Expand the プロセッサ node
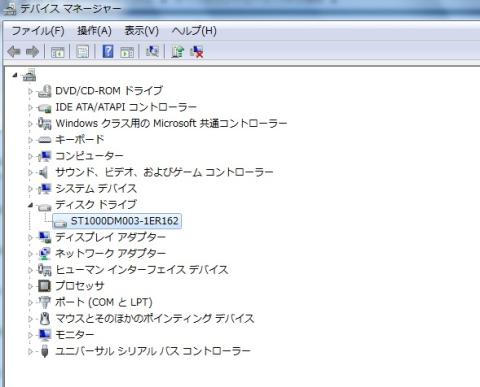This screenshot has height=387, width=480. [x=30, y=286]
